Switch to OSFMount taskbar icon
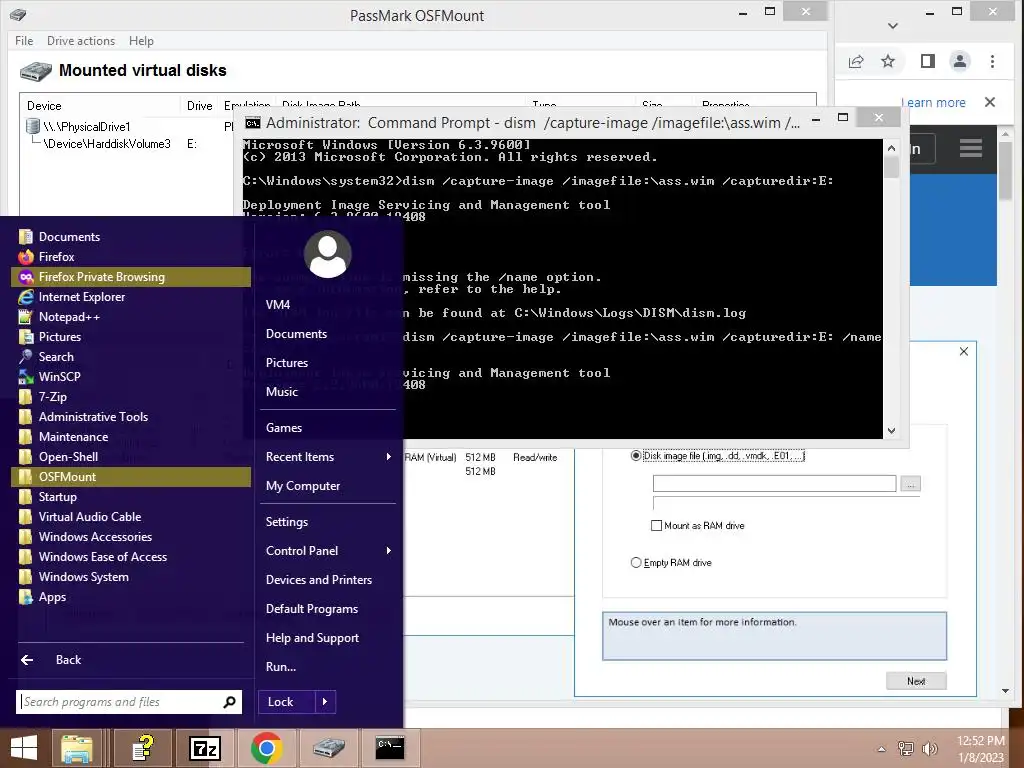The height and width of the screenshot is (768, 1024). tap(328, 748)
